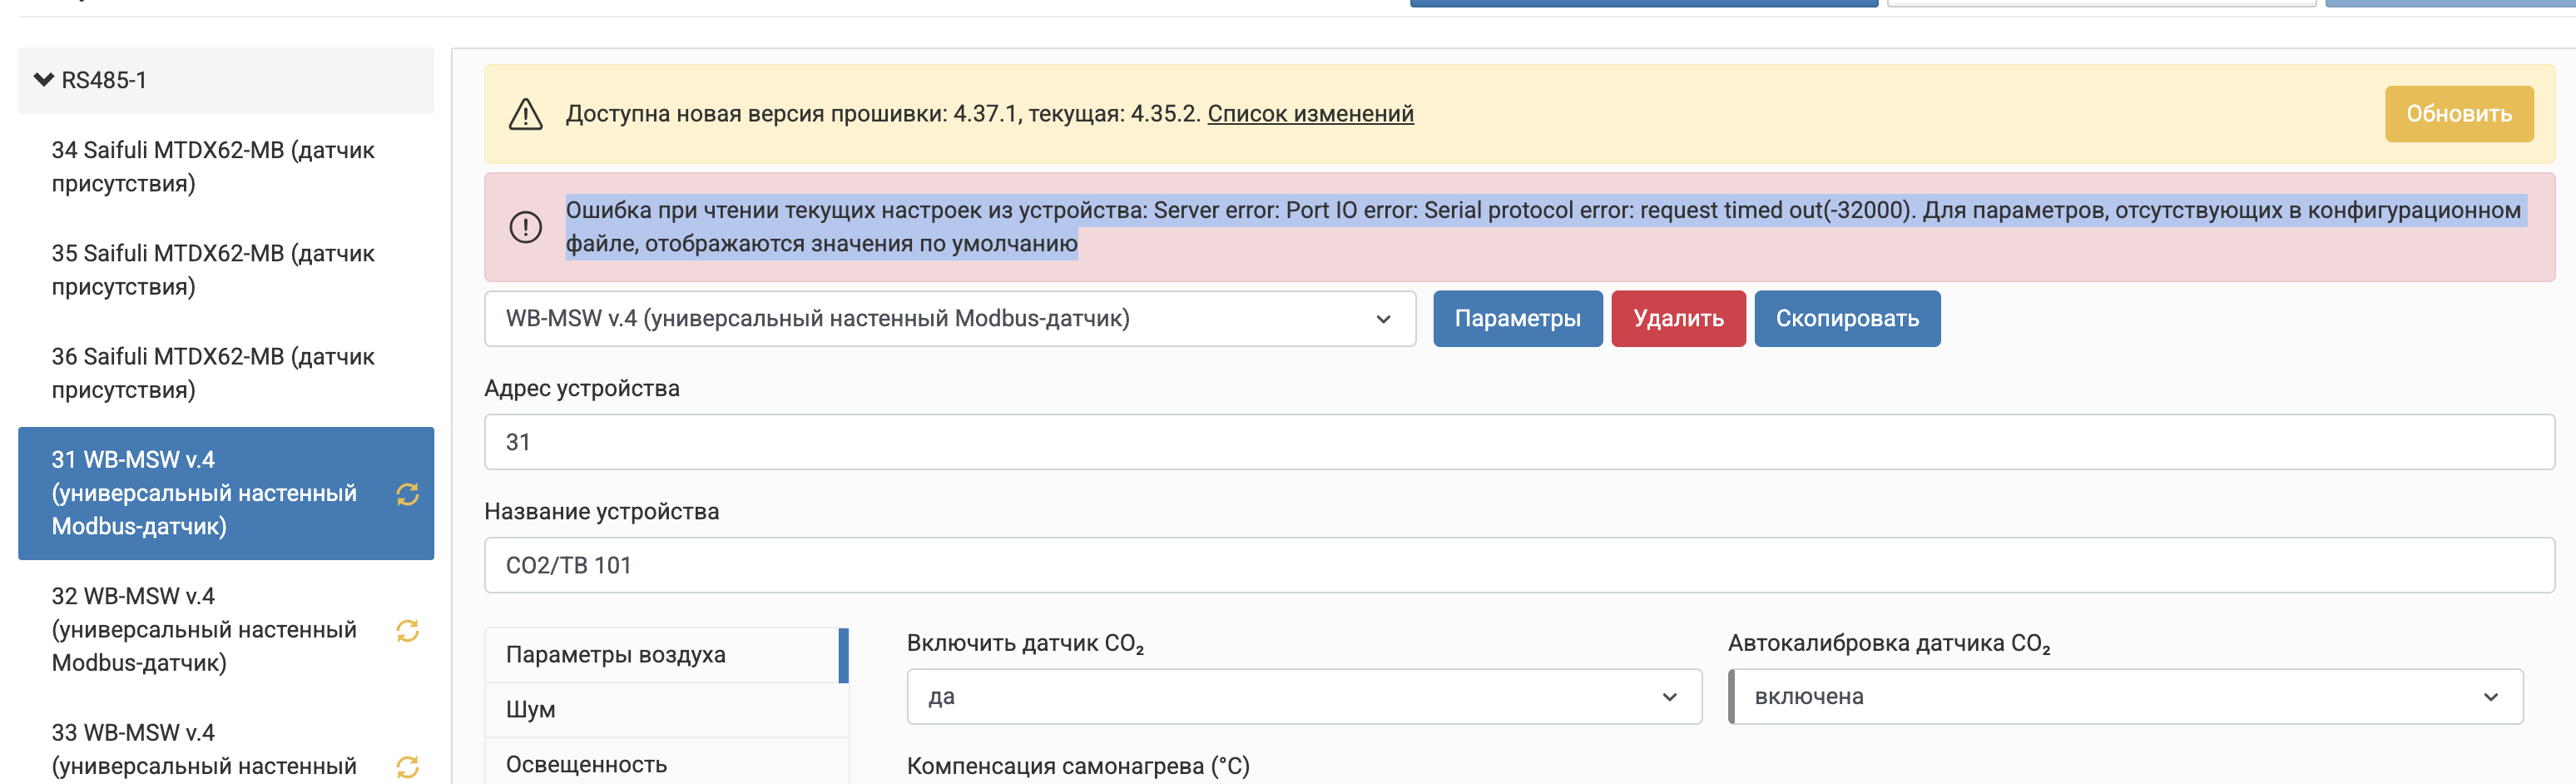The image size is (2576, 784).
Task: Click the error circle icon in red banner
Action: 525,227
